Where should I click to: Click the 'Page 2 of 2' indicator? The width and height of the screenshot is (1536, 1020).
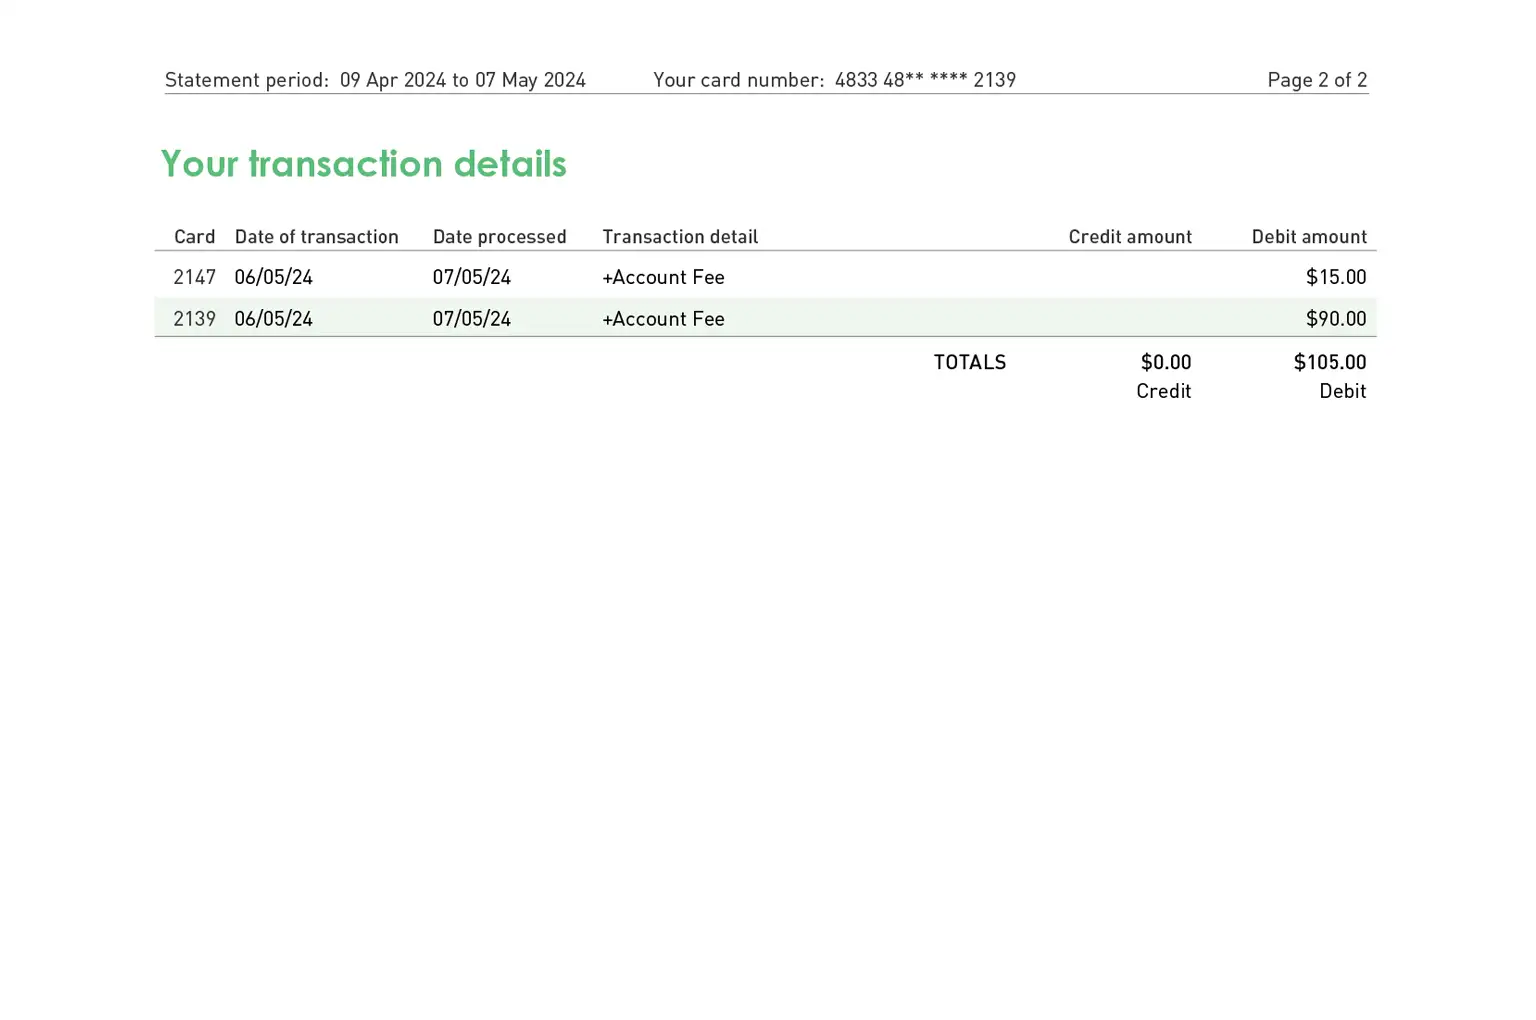point(1317,80)
